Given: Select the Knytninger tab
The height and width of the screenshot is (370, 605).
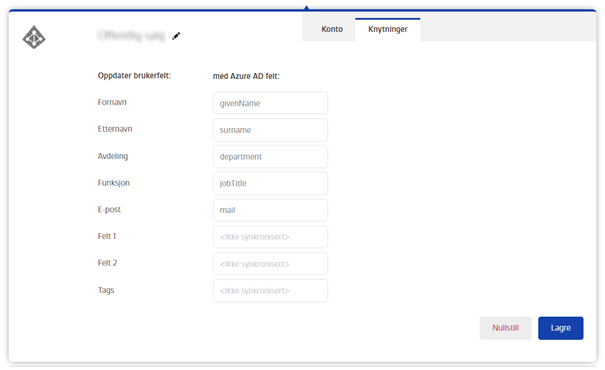Looking at the screenshot, I should click(388, 29).
